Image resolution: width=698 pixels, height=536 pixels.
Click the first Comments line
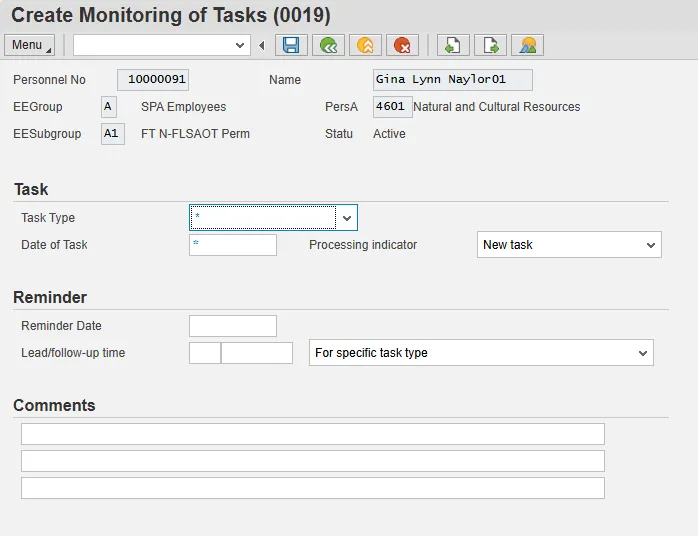[x=313, y=434]
